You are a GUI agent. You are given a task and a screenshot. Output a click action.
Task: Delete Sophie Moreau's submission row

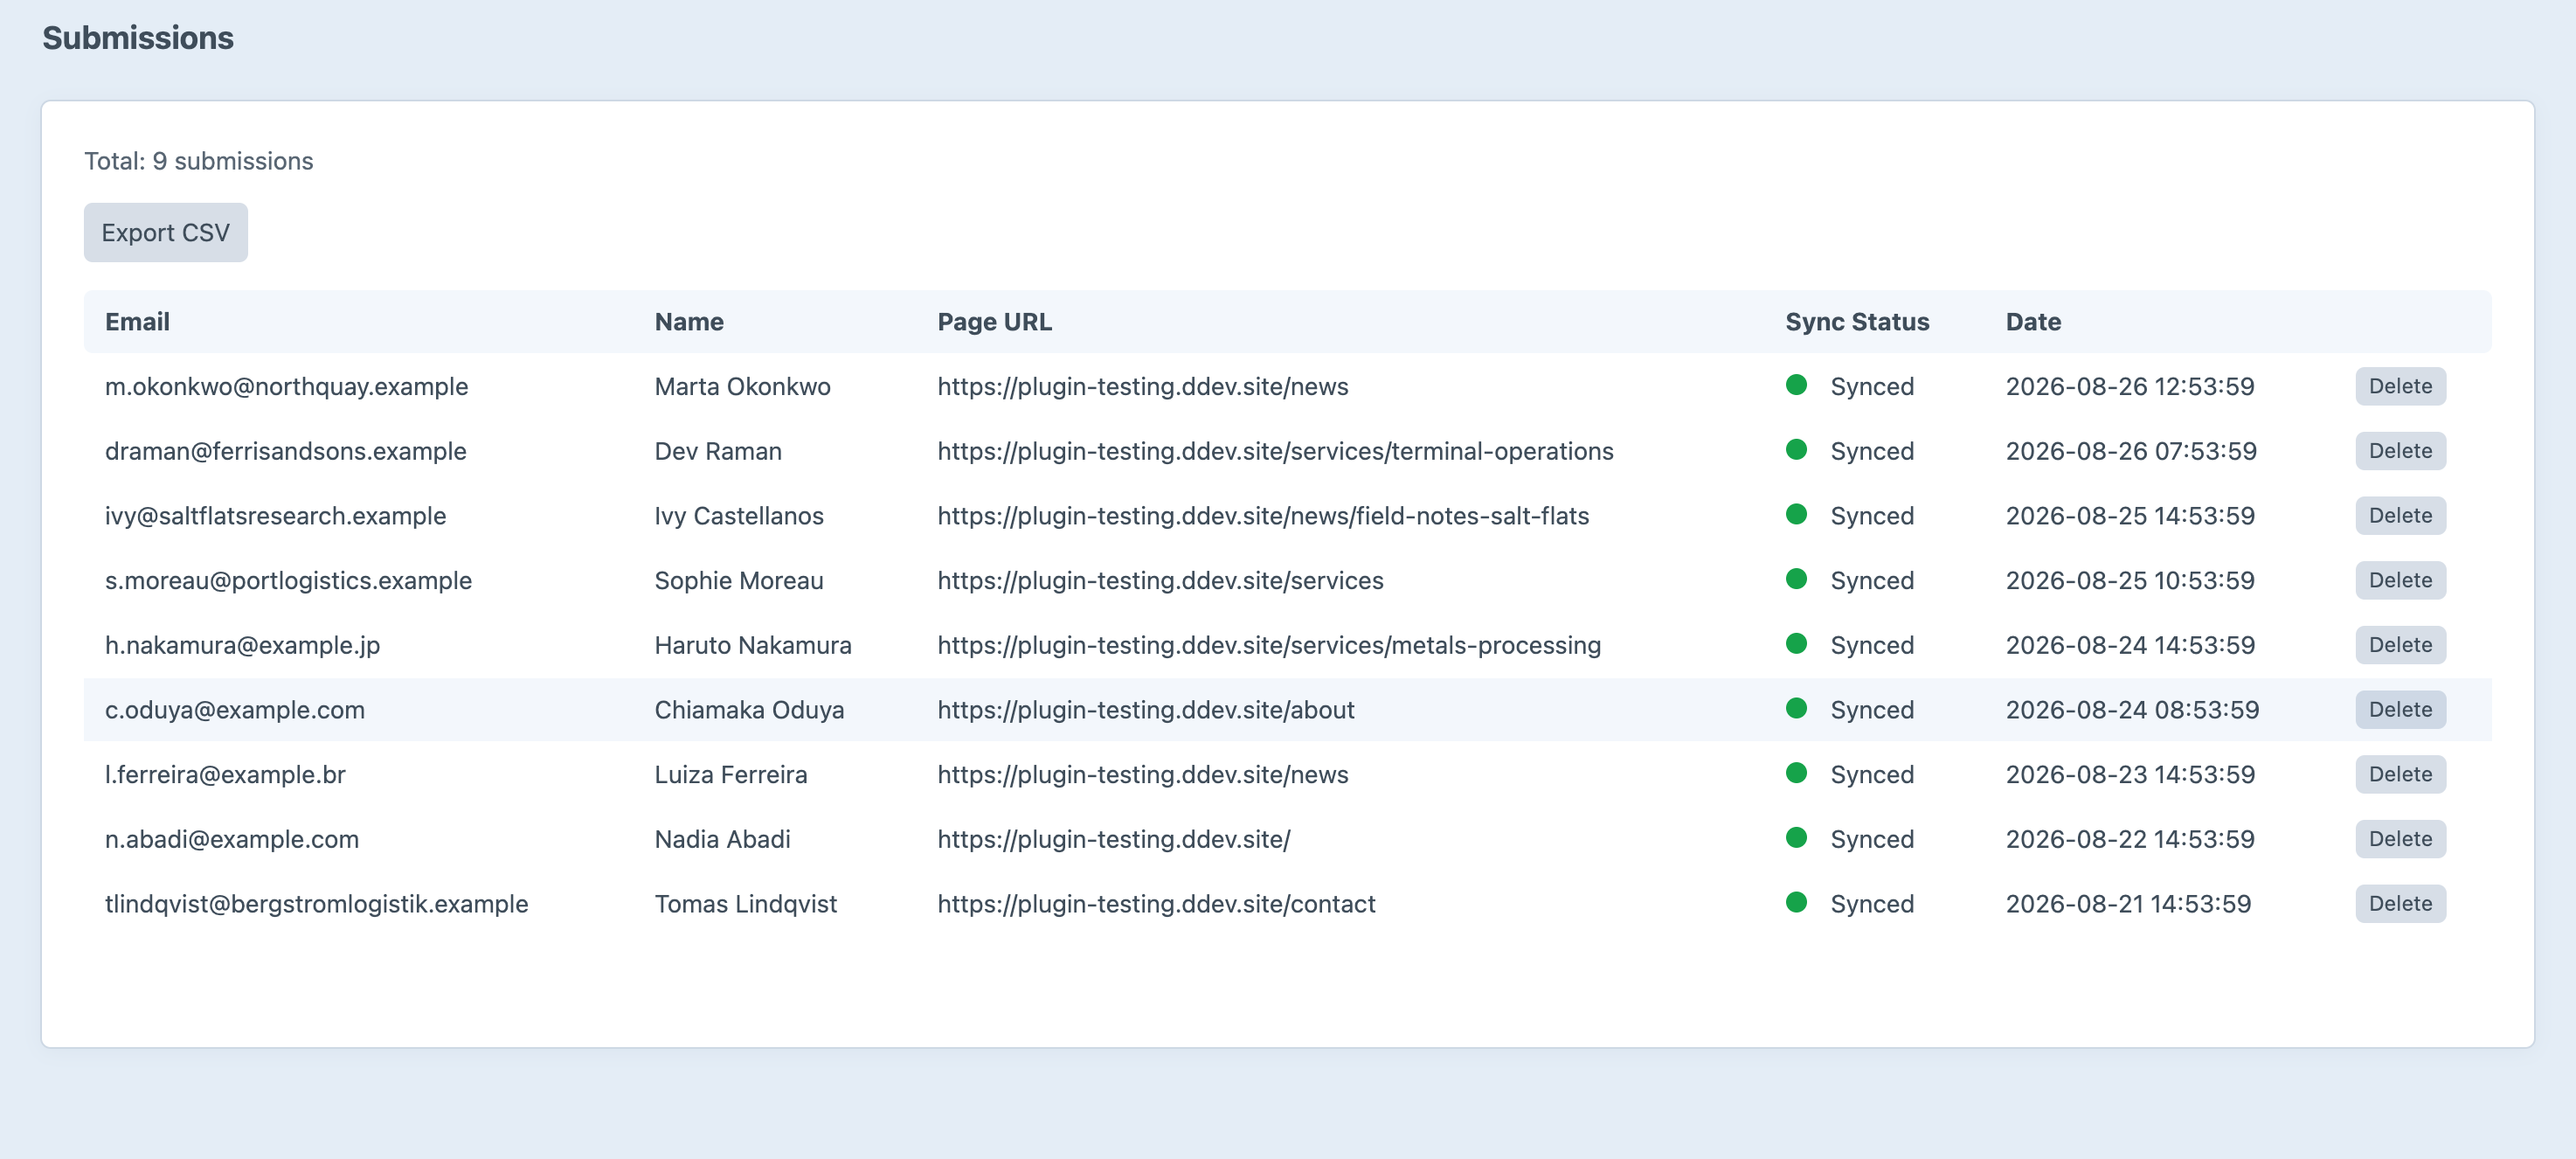2400,580
